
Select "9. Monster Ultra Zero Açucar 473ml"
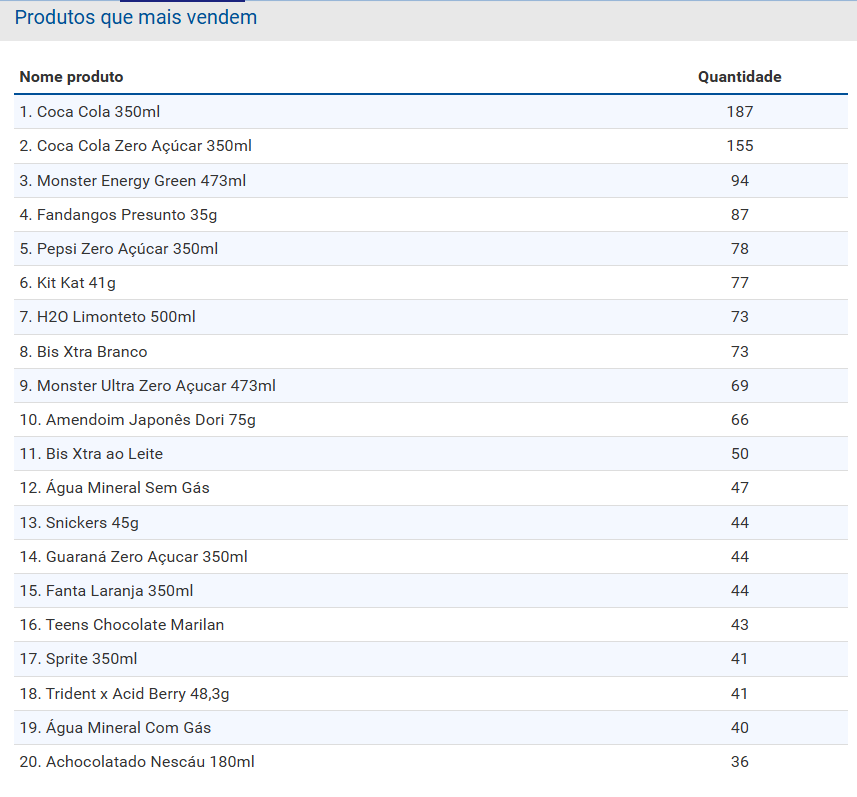[148, 386]
